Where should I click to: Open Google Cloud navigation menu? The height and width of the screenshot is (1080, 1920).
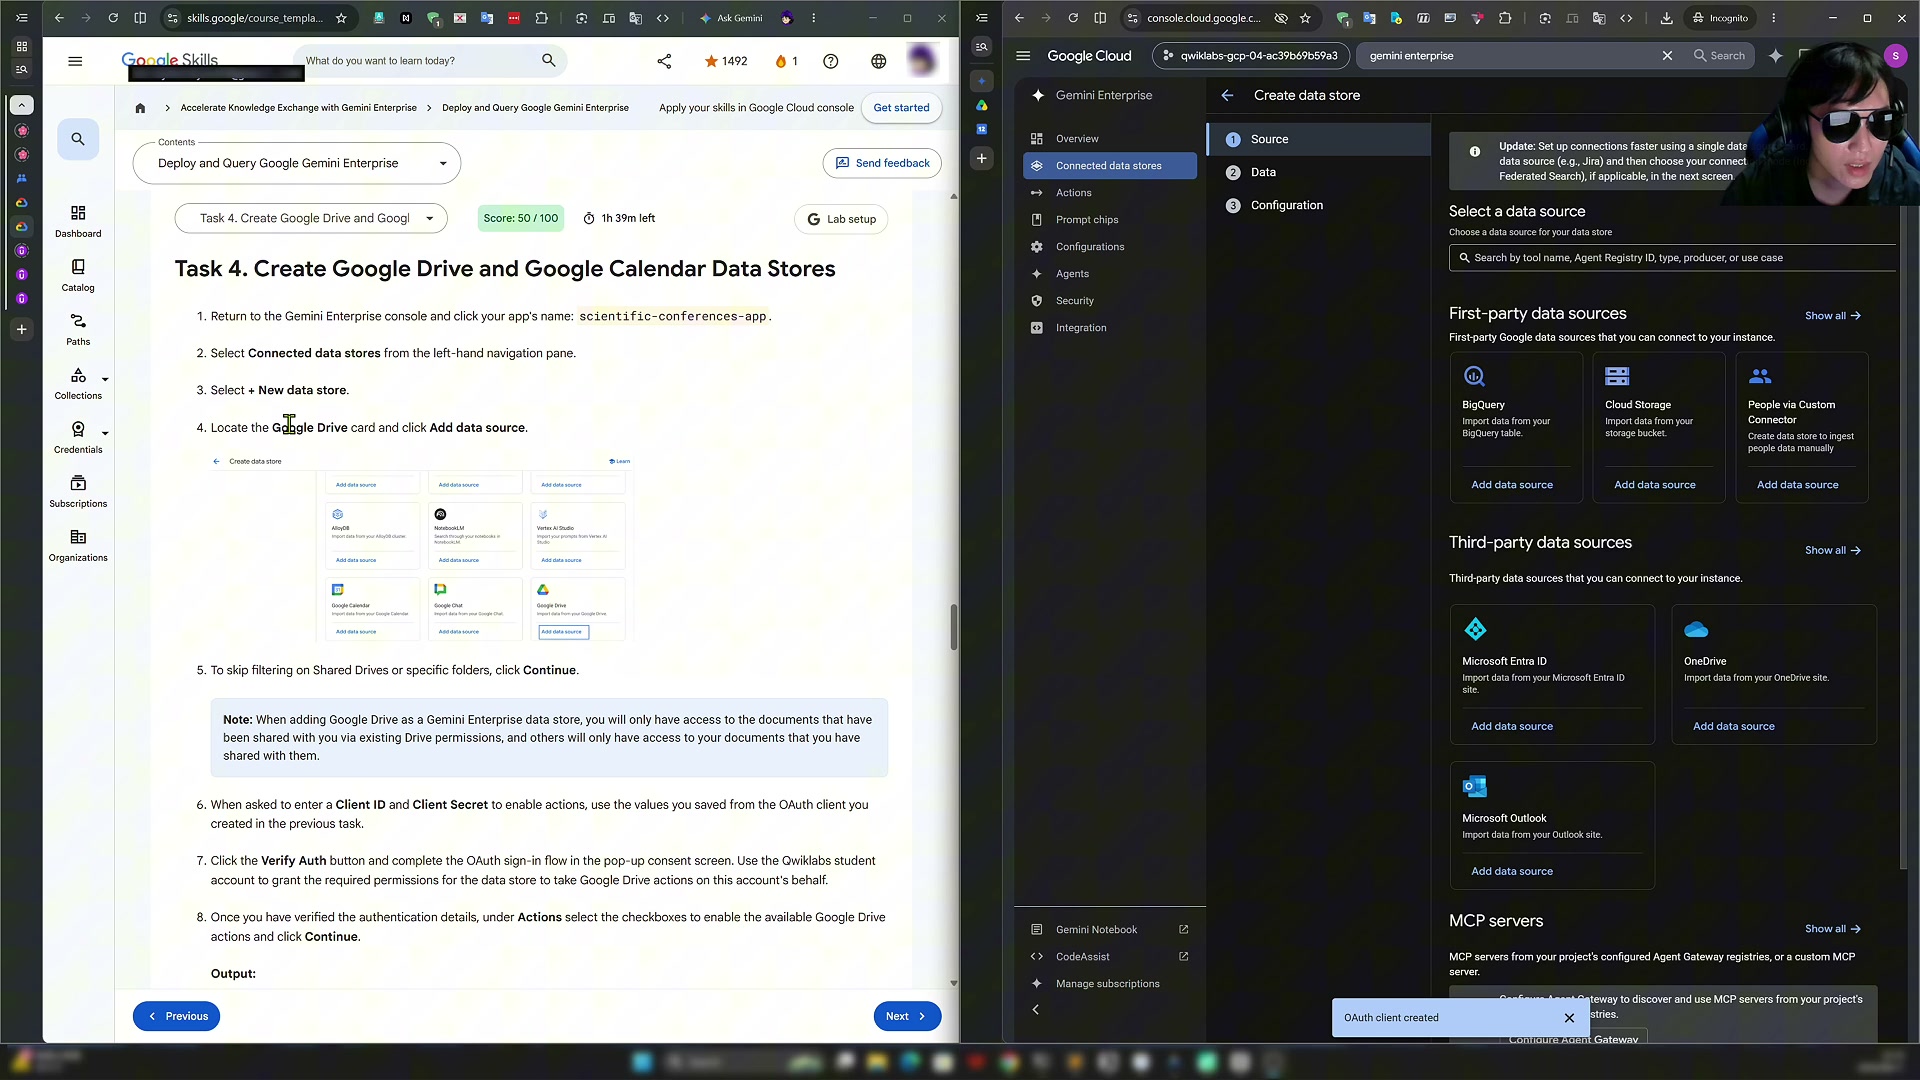pos(1023,56)
